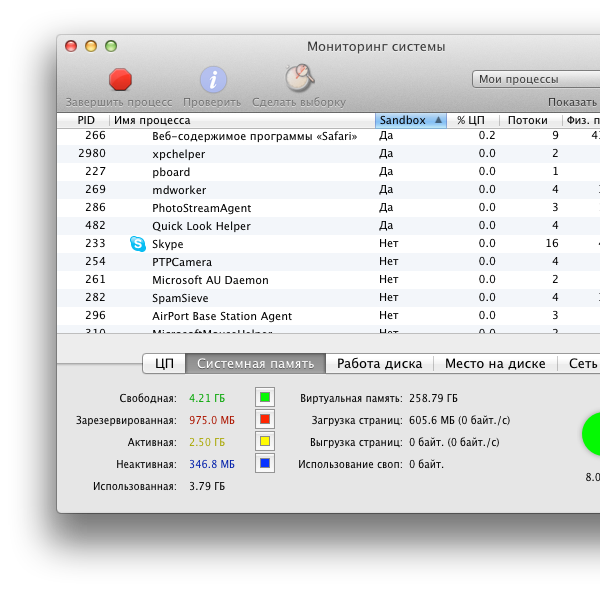The width and height of the screenshot is (600, 592).
Task: Sort by the PID column header
Action: 83,120
